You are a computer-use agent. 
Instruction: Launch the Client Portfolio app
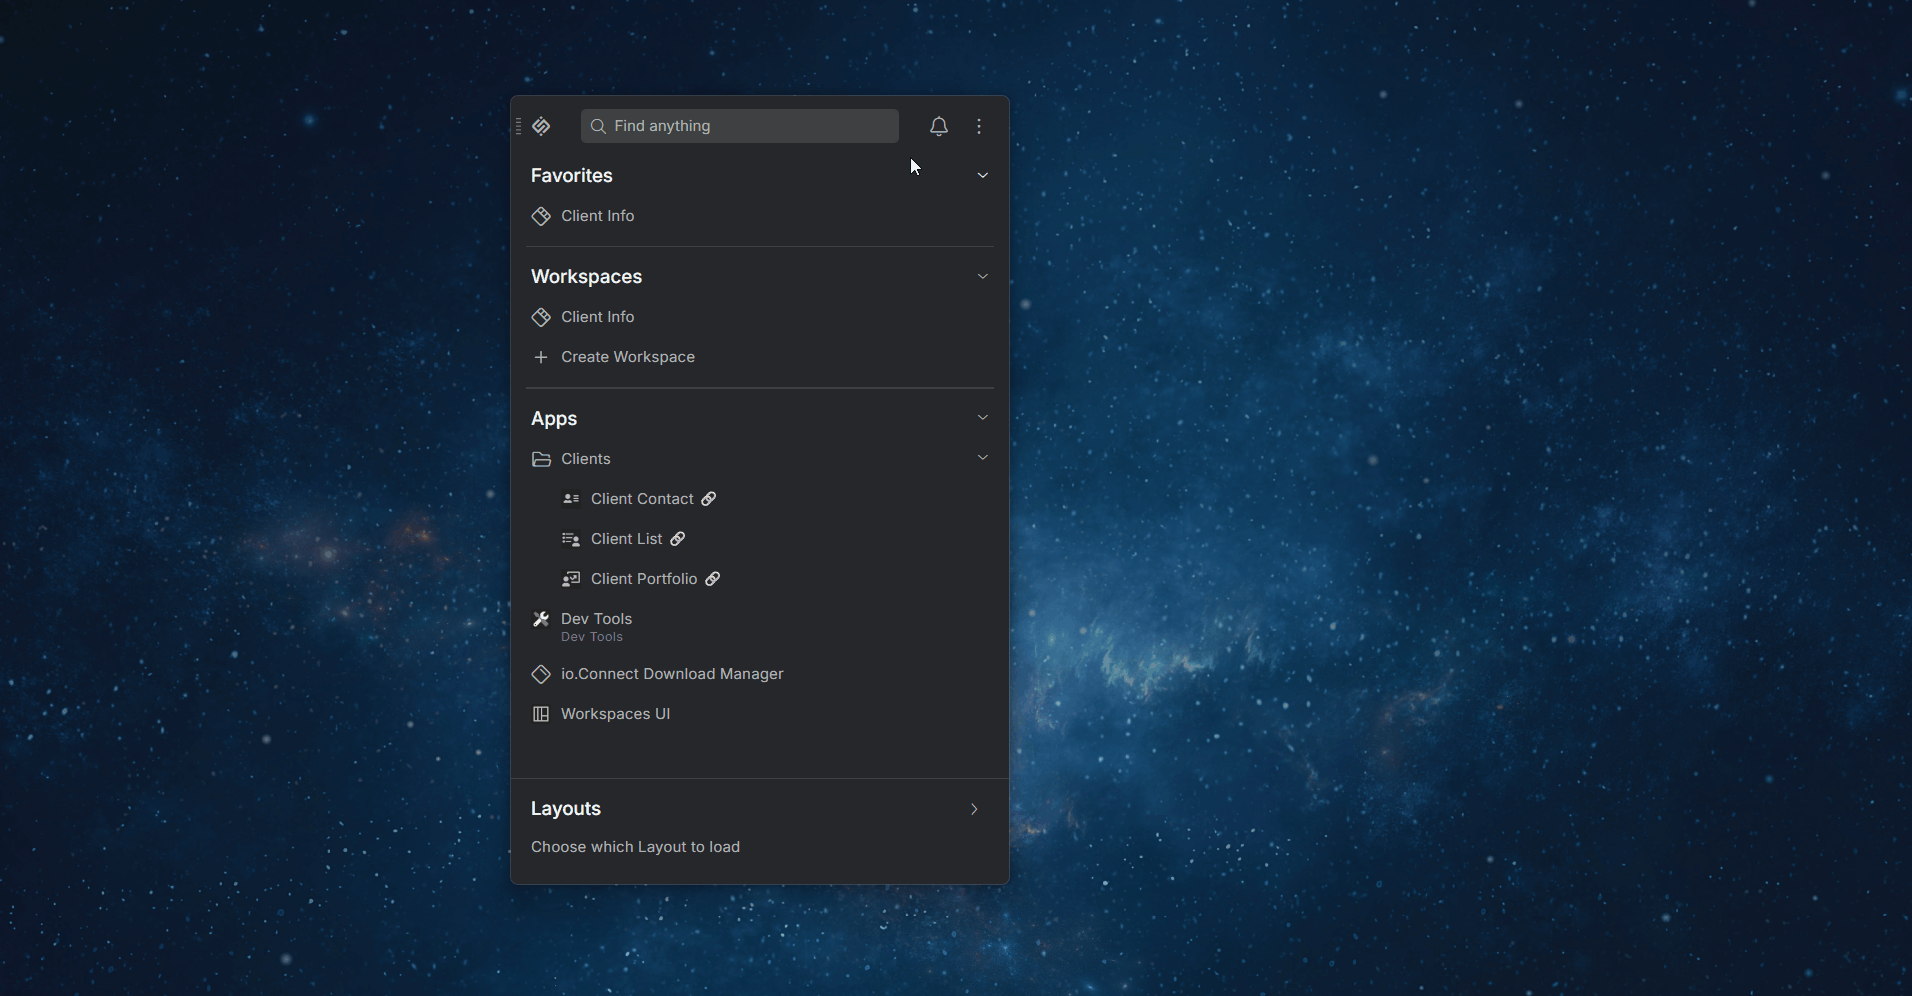tap(643, 579)
